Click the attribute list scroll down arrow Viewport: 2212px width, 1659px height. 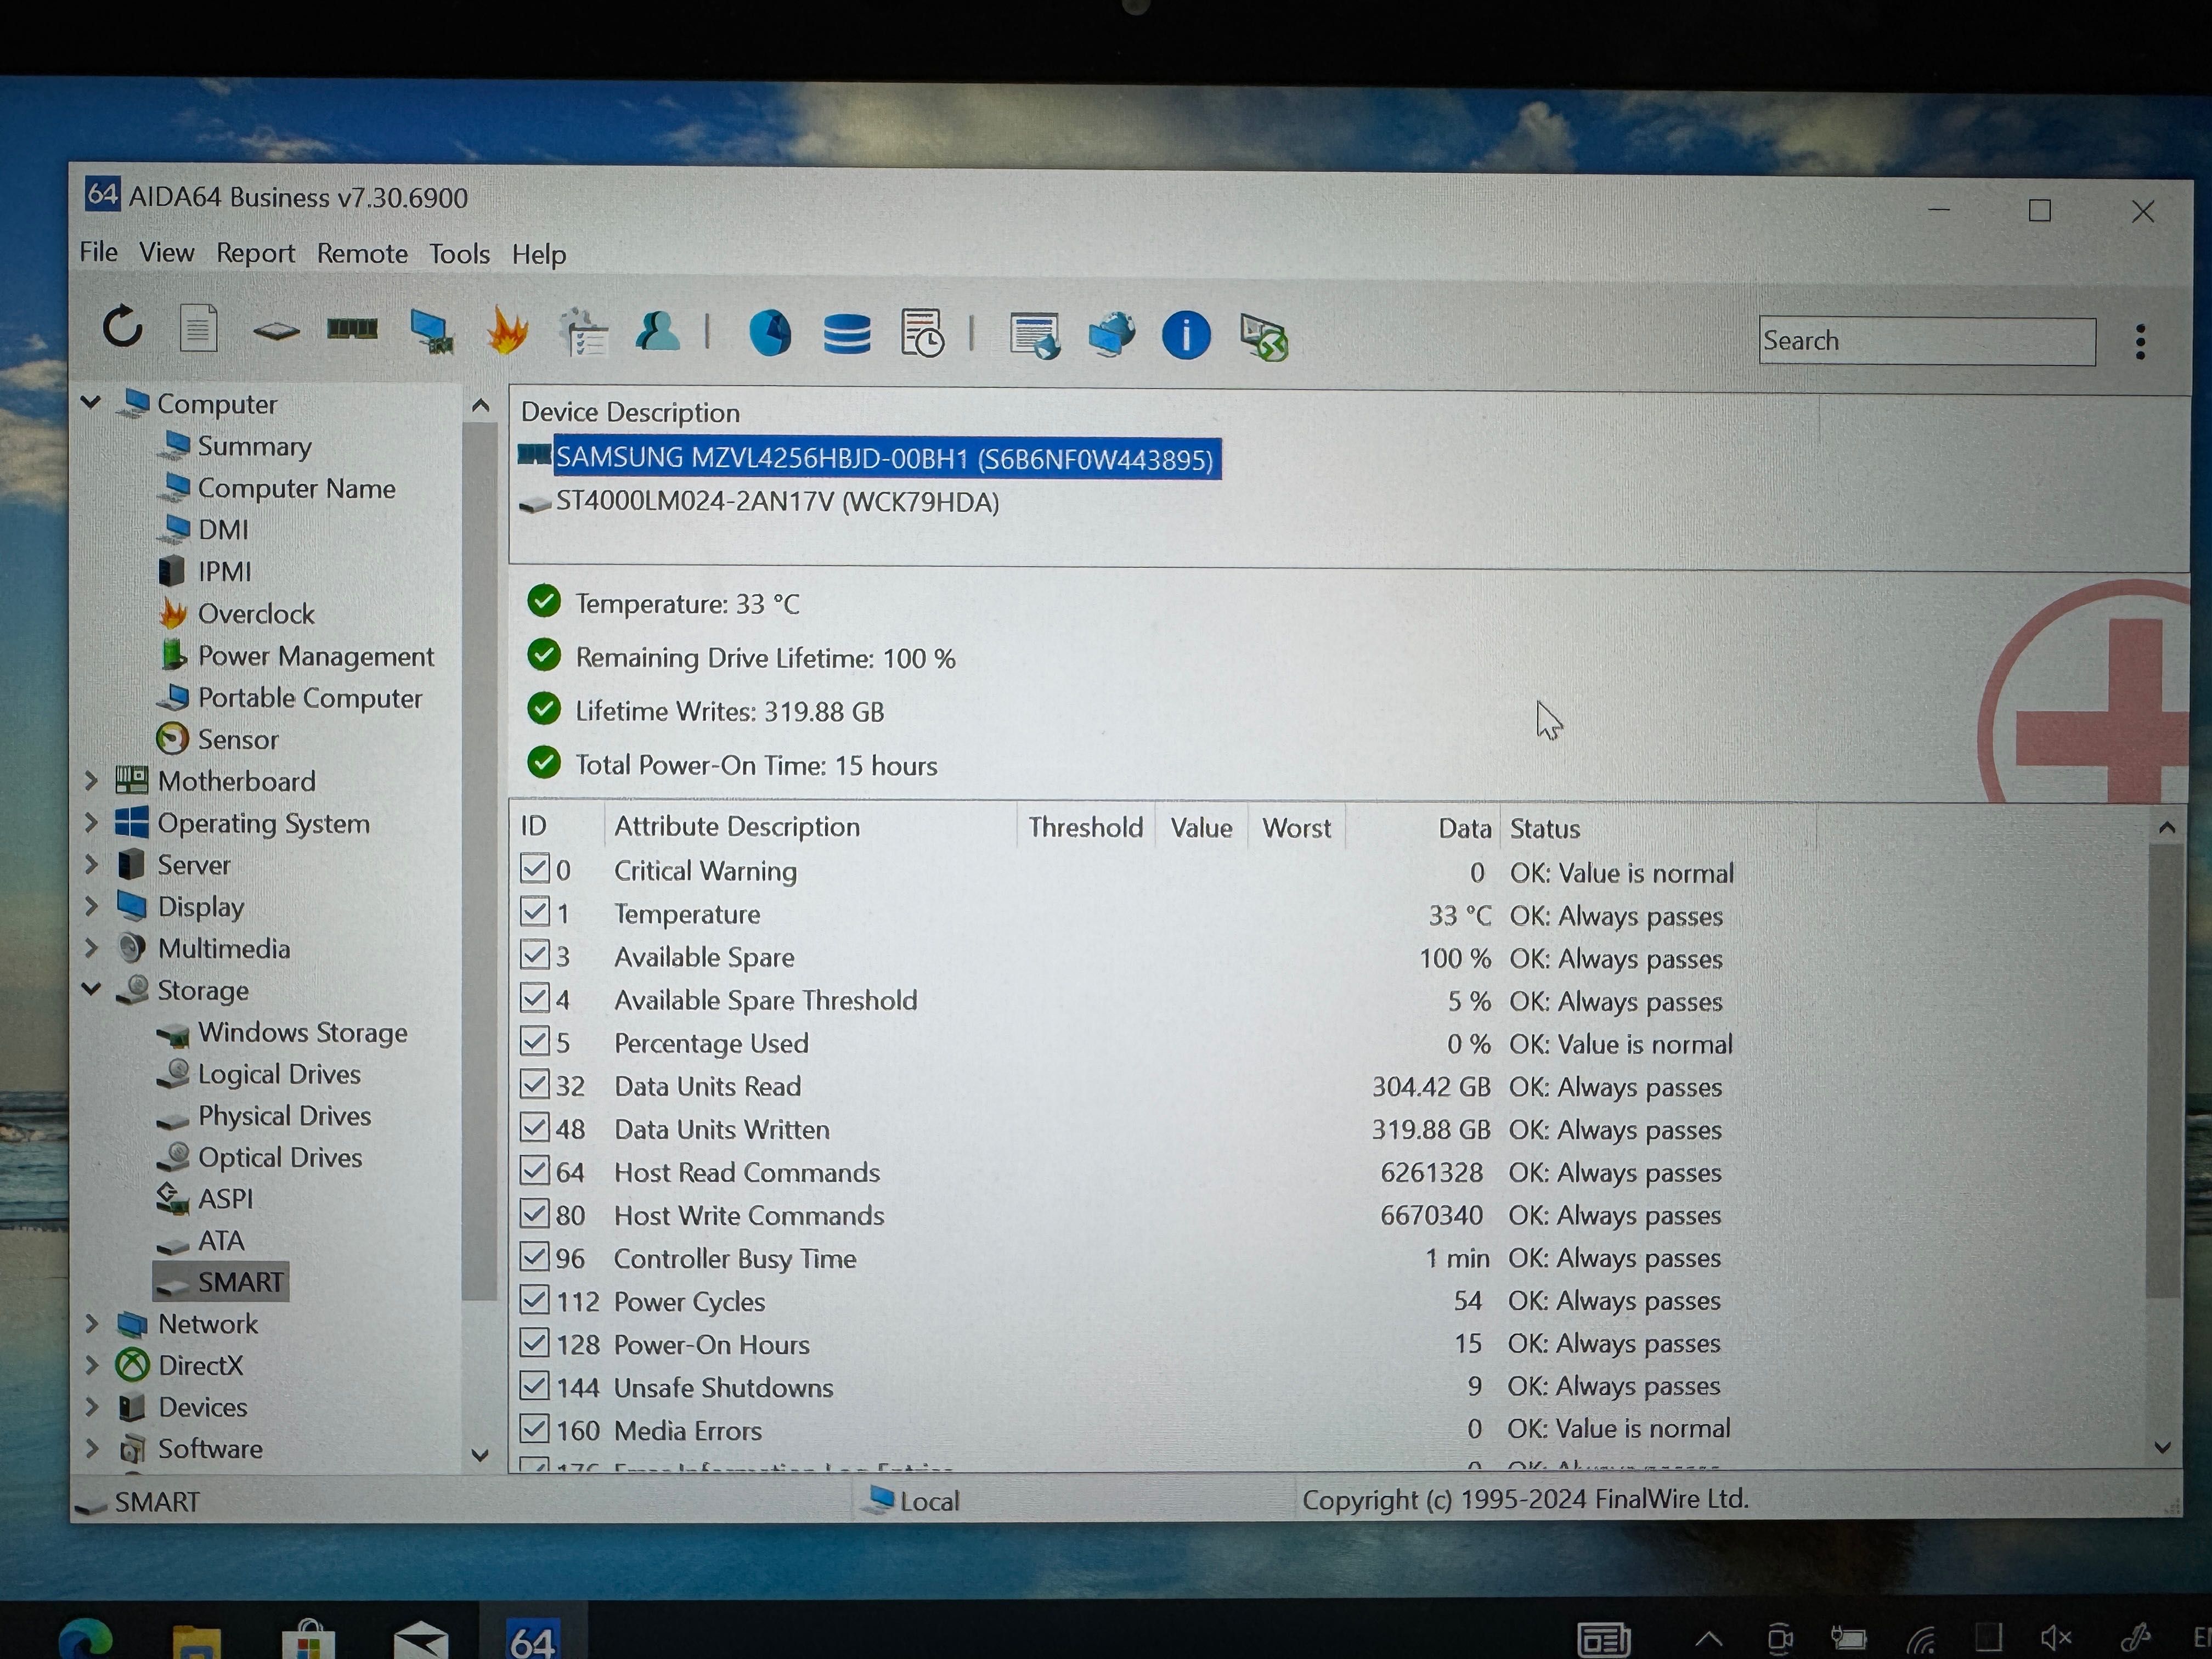pos(2164,1447)
